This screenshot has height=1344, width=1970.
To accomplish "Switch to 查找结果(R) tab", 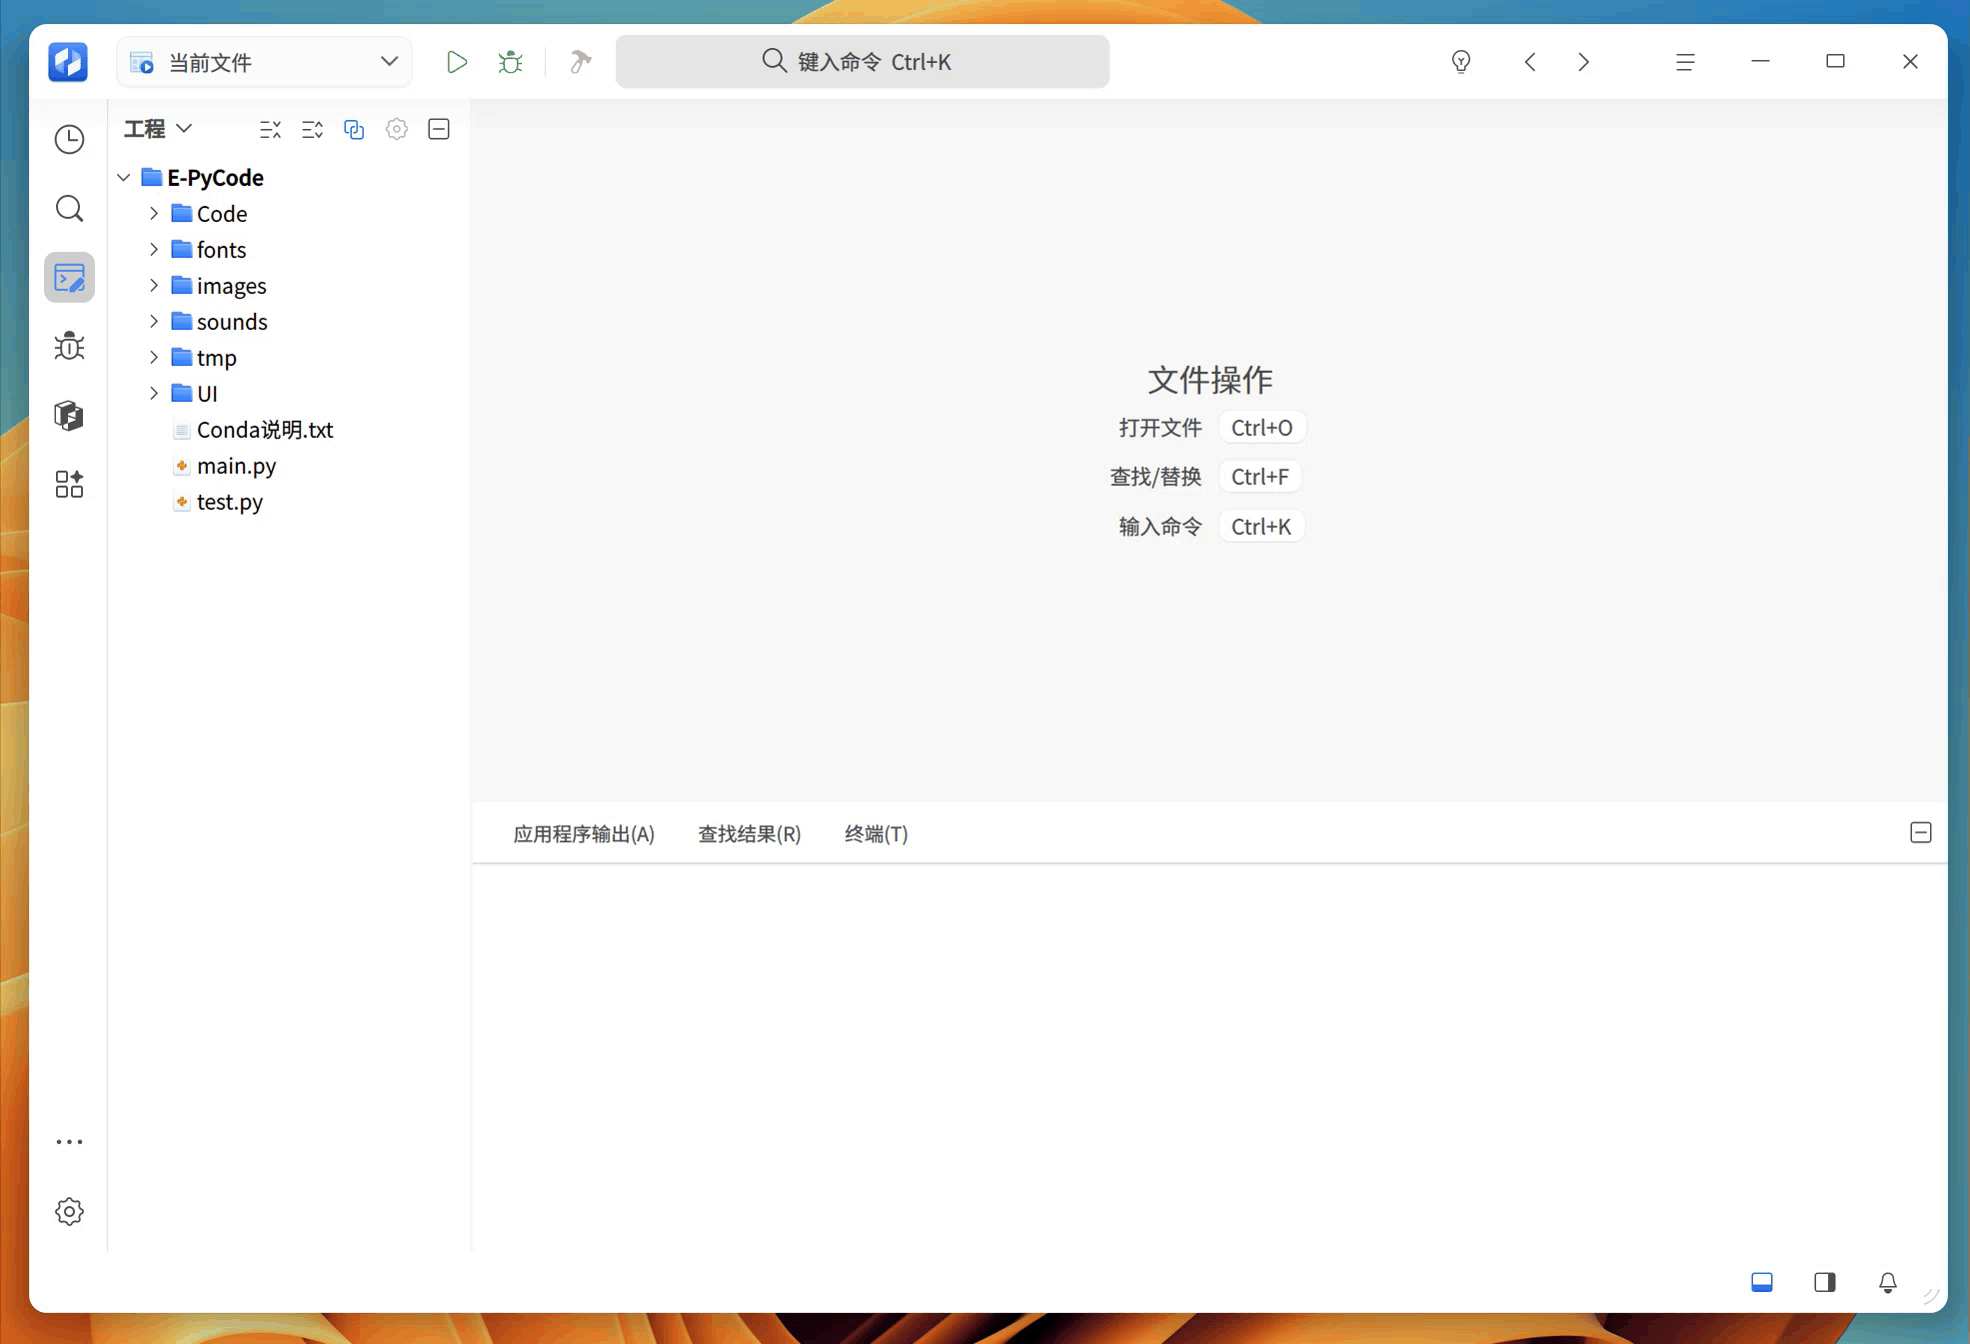I will (x=749, y=834).
